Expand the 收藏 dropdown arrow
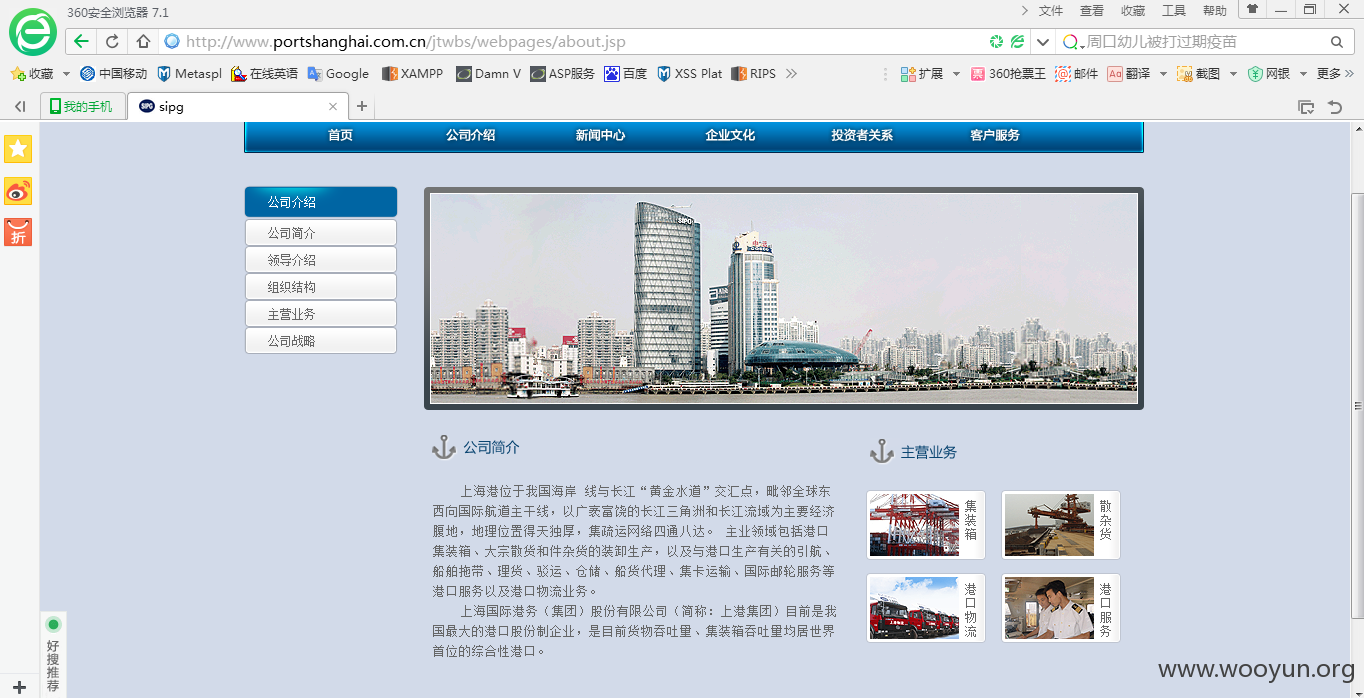Screen dimensions: 1364x698 point(66,73)
